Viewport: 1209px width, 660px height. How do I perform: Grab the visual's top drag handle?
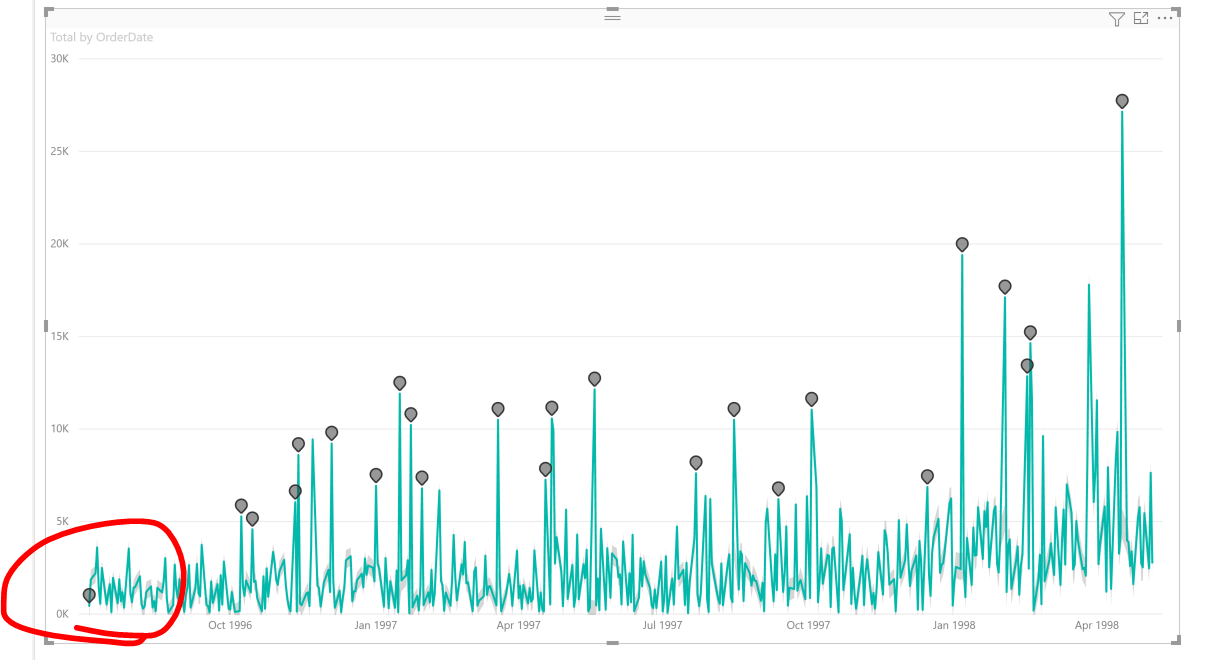click(x=612, y=17)
